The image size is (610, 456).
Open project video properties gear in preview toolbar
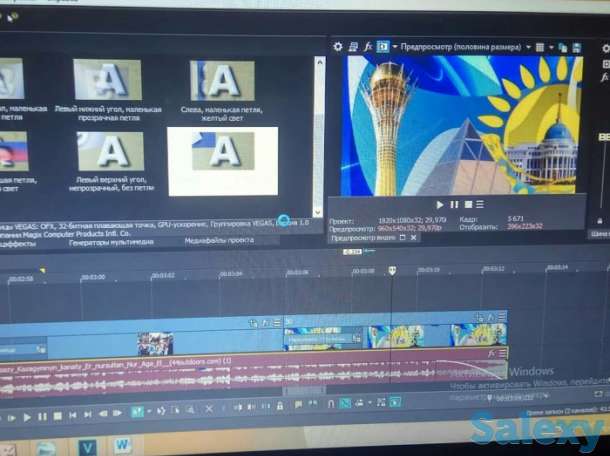[338, 47]
